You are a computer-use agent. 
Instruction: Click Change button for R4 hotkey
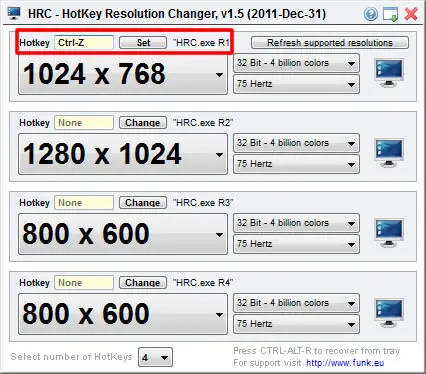pyautogui.click(x=143, y=283)
